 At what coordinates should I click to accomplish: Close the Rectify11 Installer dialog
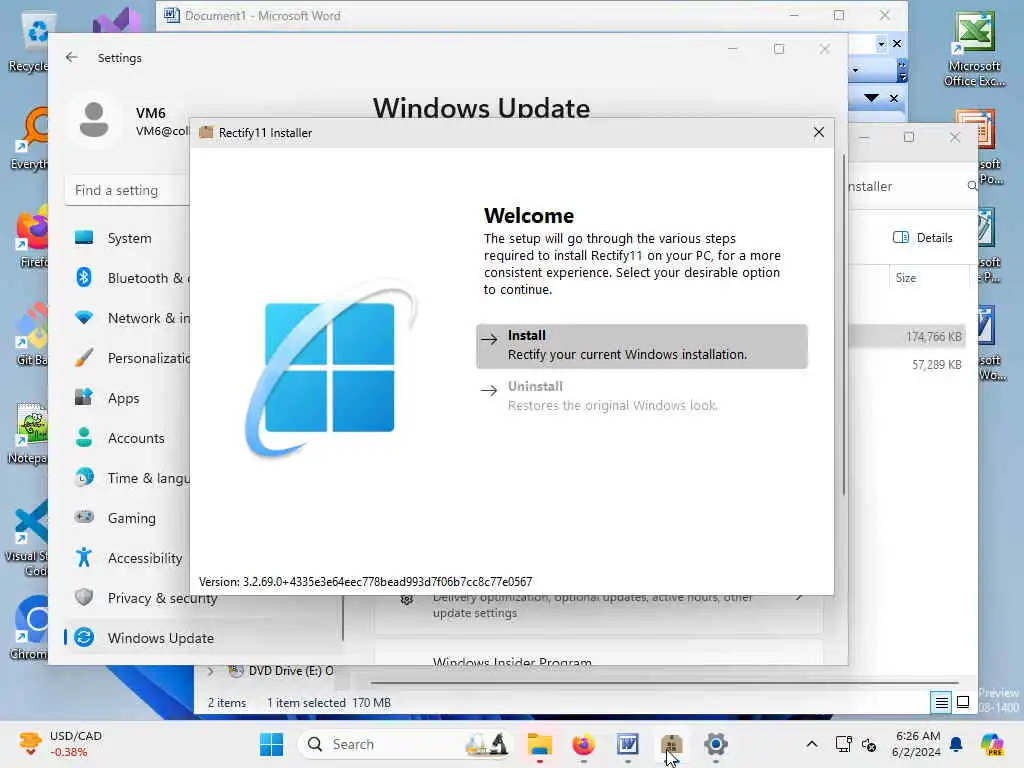(x=818, y=133)
